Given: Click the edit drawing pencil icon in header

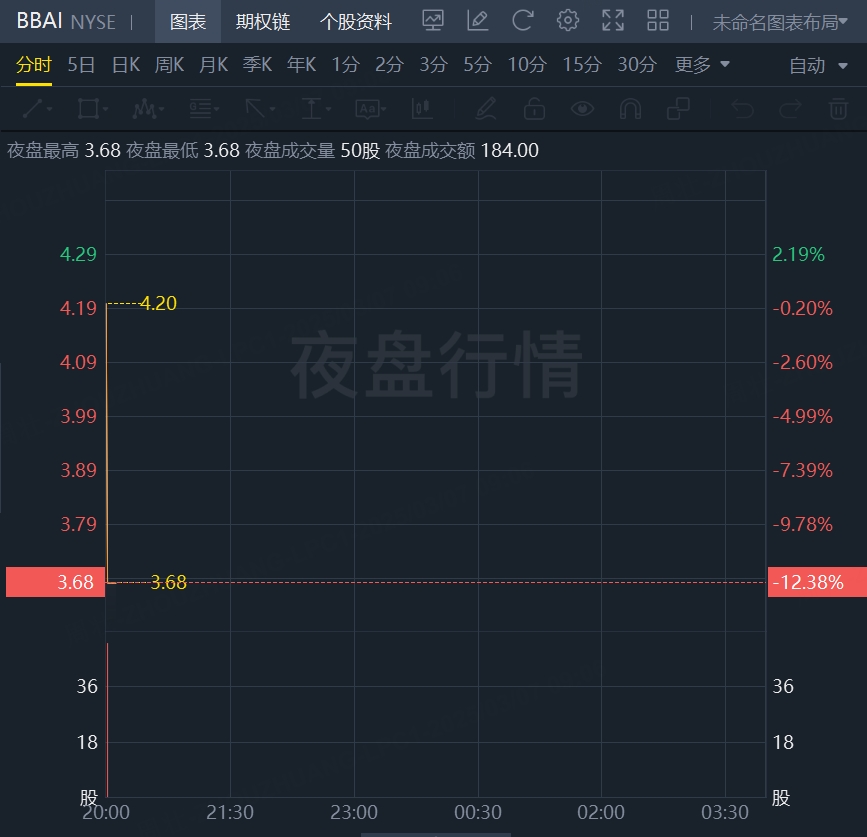Looking at the screenshot, I should click(477, 21).
